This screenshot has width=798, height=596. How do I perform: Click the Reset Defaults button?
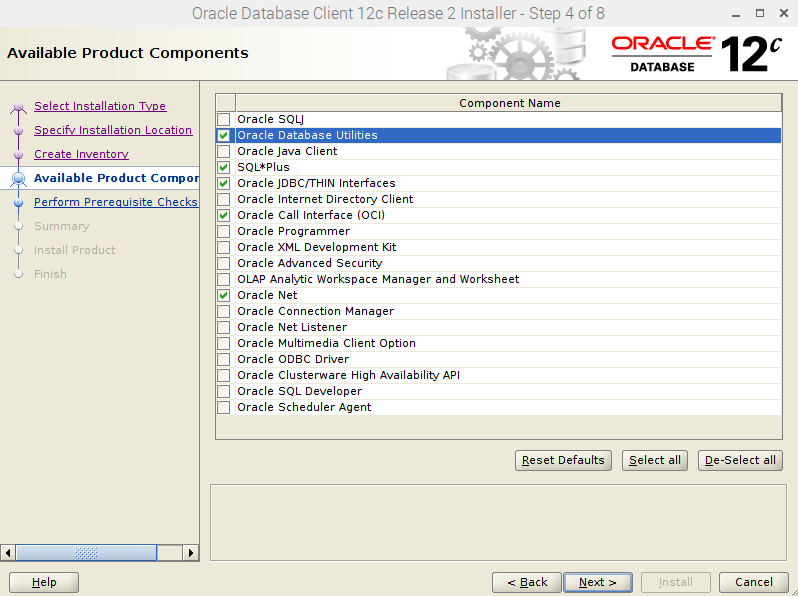(x=563, y=460)
